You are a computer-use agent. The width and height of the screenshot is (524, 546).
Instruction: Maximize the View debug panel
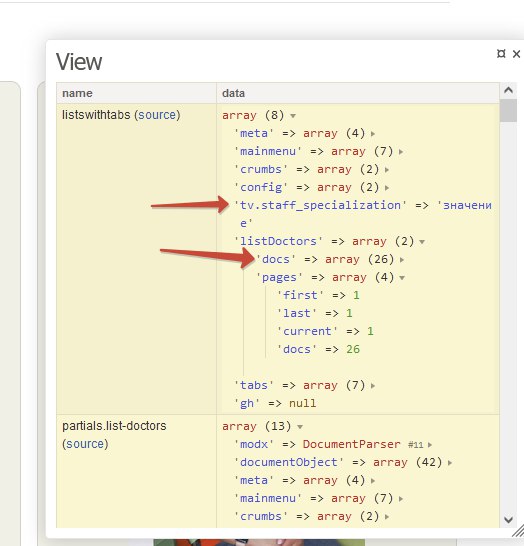pyautogui.click(x=501, y=54)
